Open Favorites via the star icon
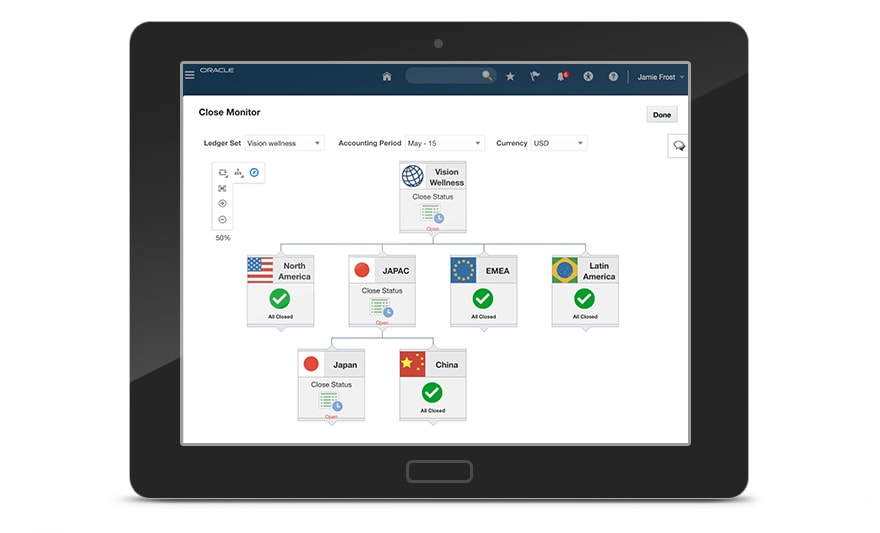880x533 pixels. coord(510,76)
